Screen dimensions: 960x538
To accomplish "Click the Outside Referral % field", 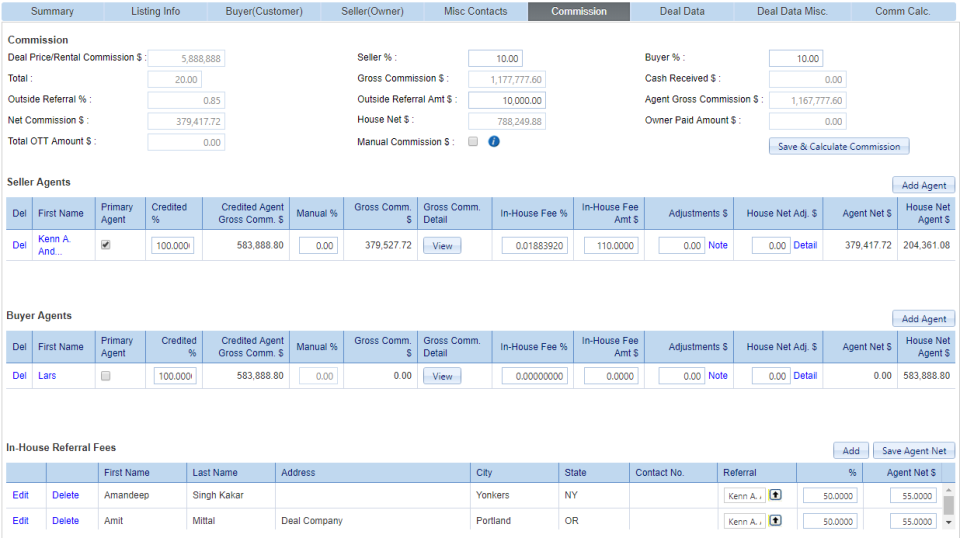I will pyautogui.click(x=186, y=100).
